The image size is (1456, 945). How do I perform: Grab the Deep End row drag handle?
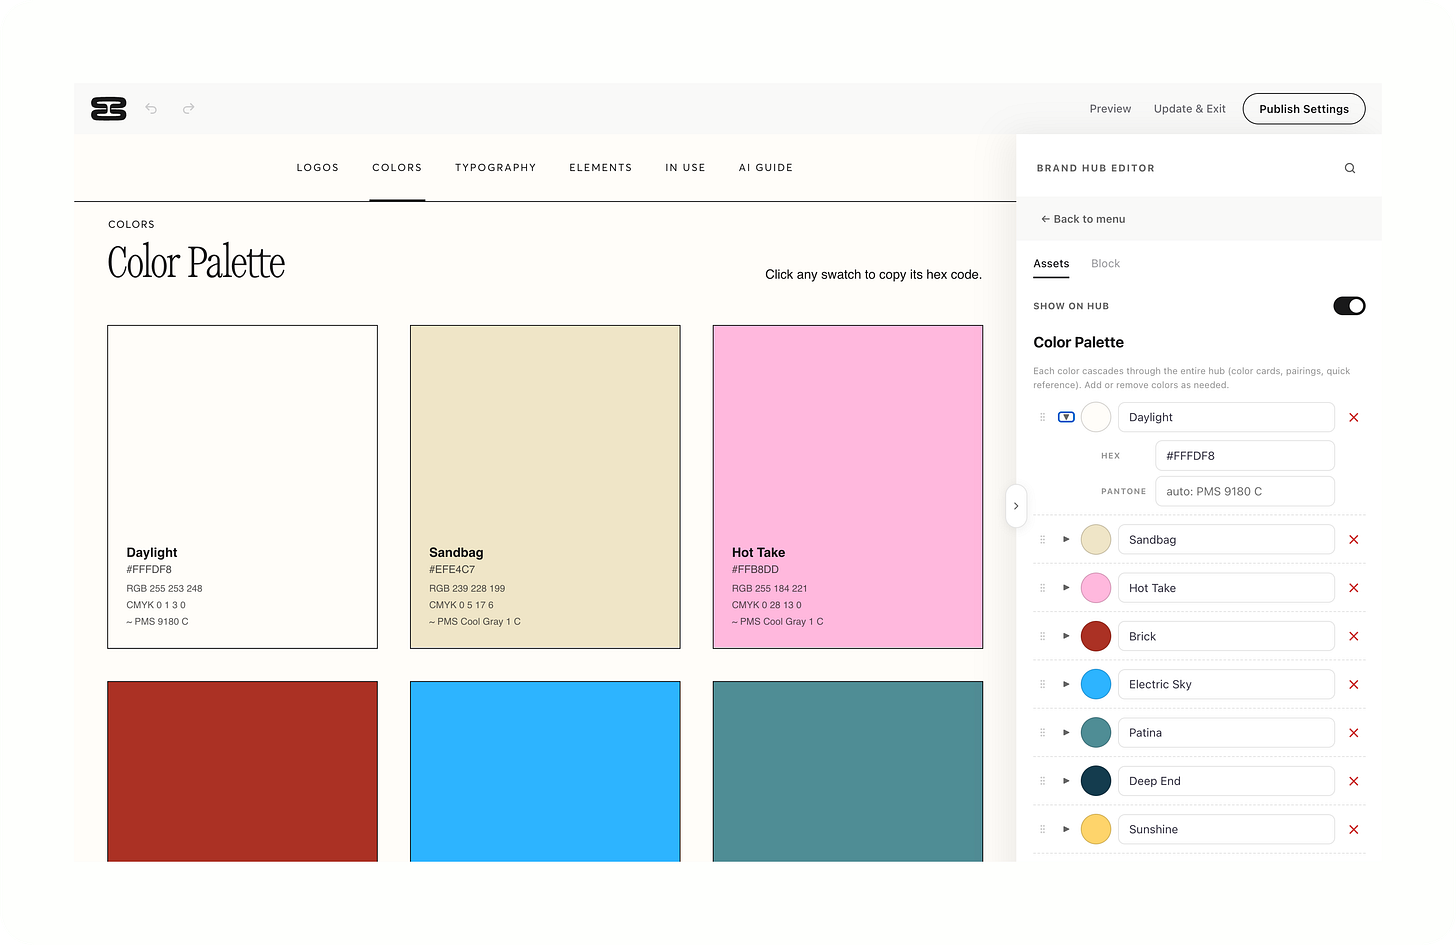1043,781
